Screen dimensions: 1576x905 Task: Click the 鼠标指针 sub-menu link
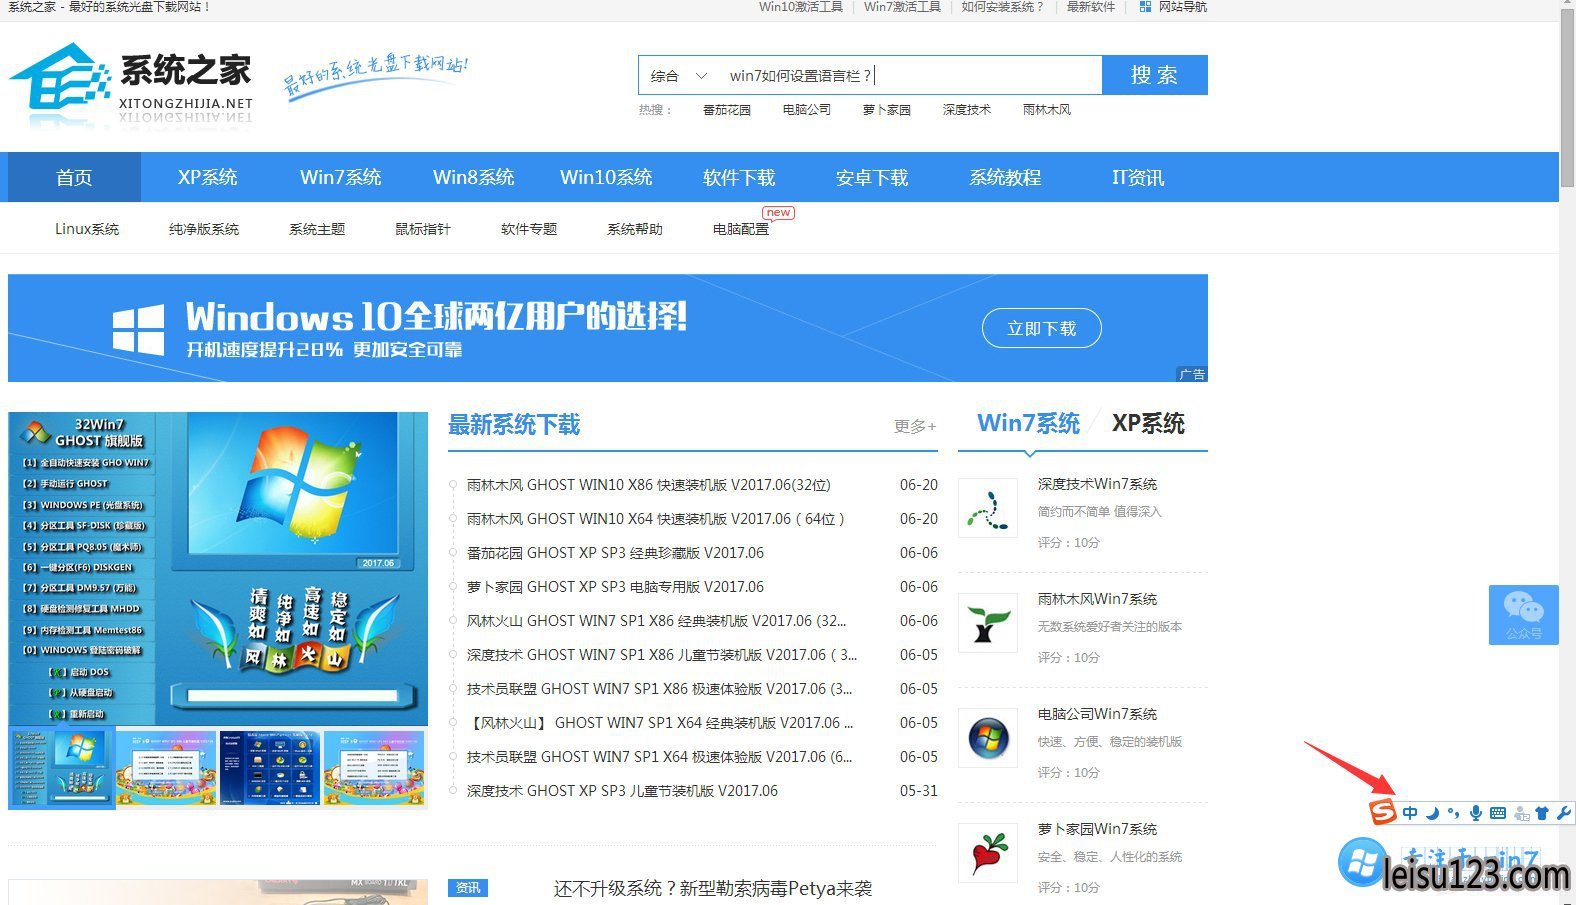[x=423, y=229]
